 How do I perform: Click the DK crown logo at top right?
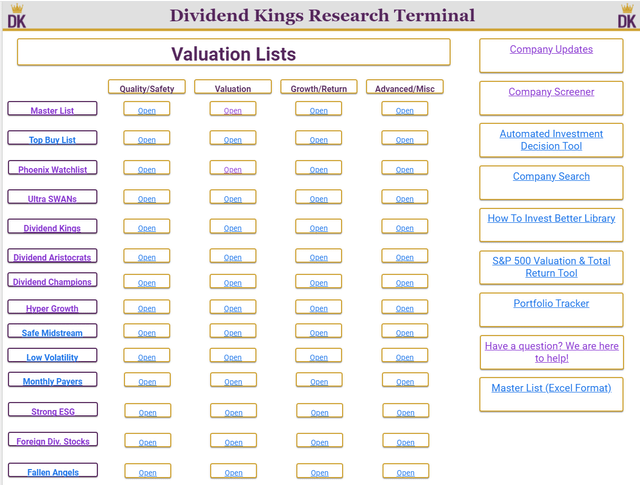click(x=627, y=16)
